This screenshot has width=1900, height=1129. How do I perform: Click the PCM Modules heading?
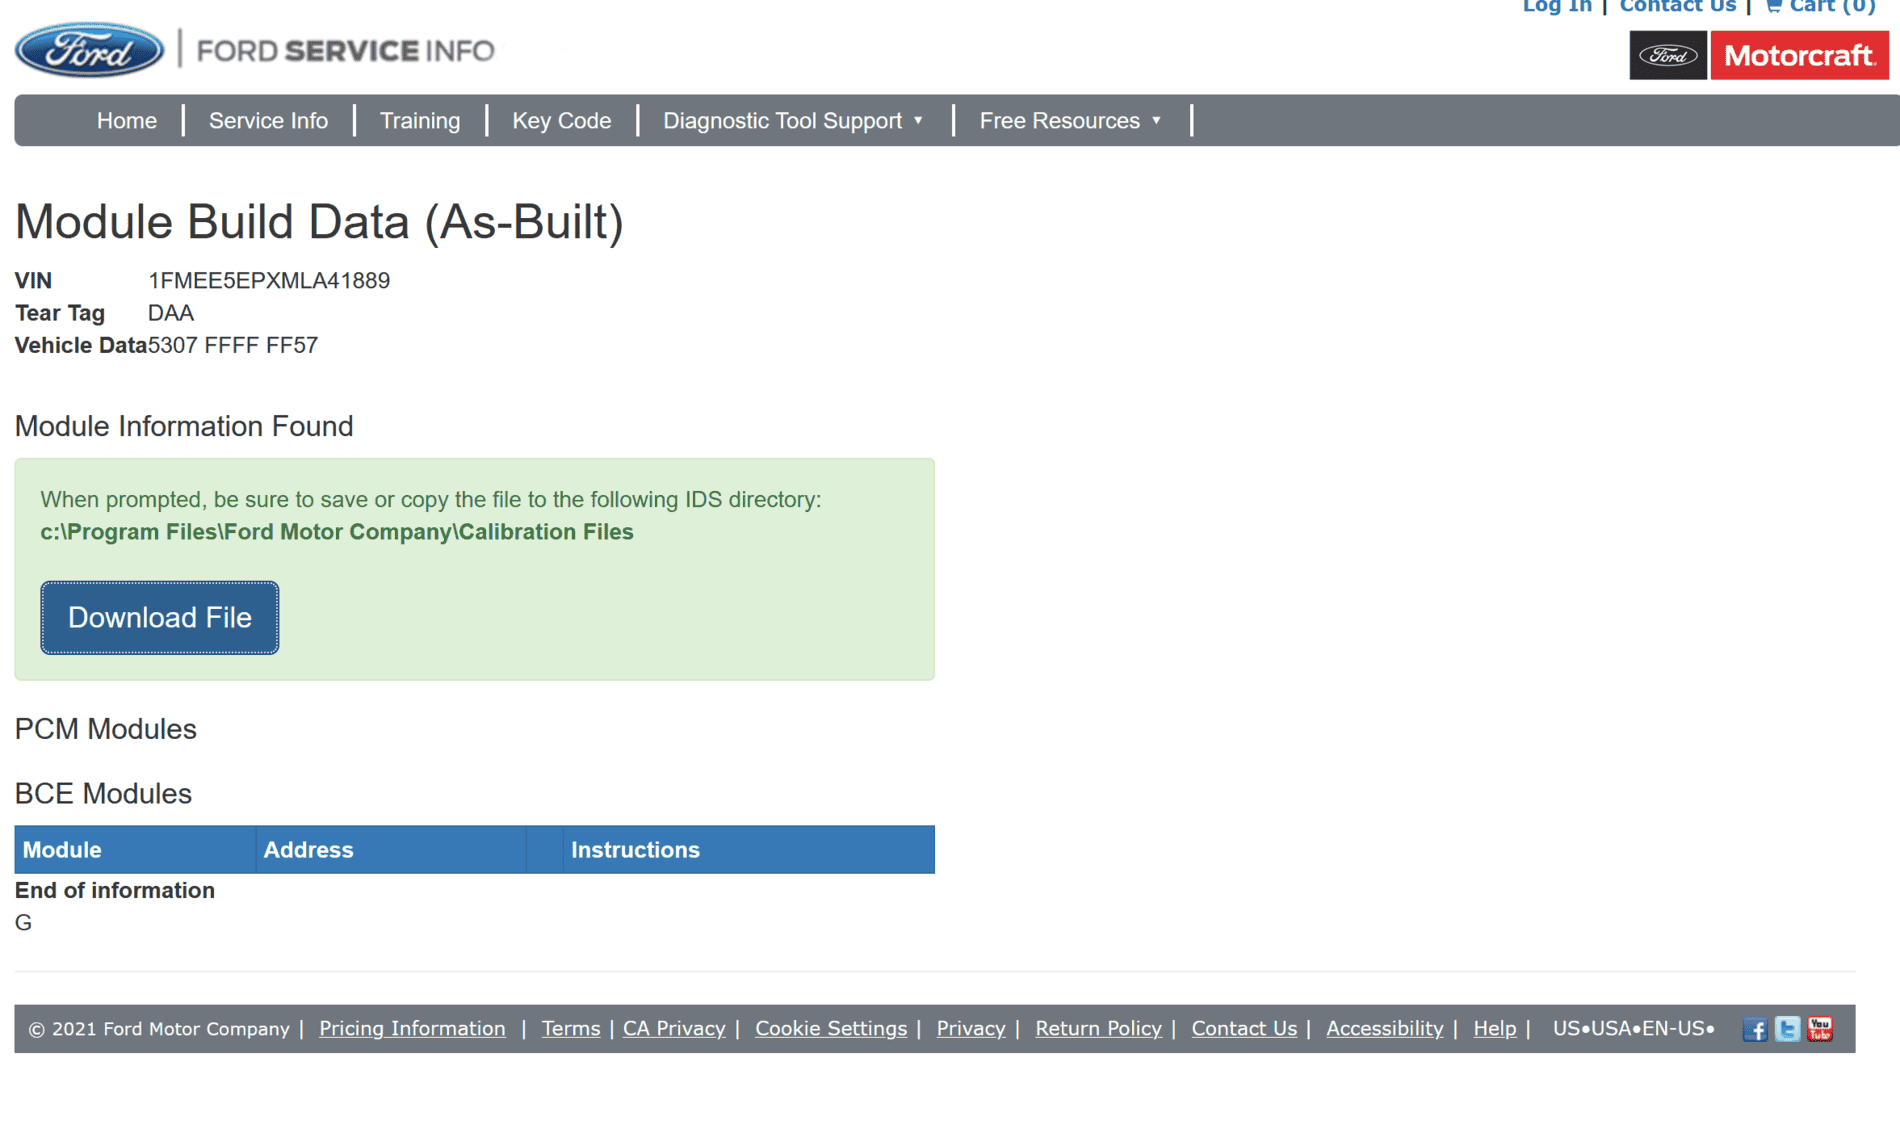[x=106, y=729]
